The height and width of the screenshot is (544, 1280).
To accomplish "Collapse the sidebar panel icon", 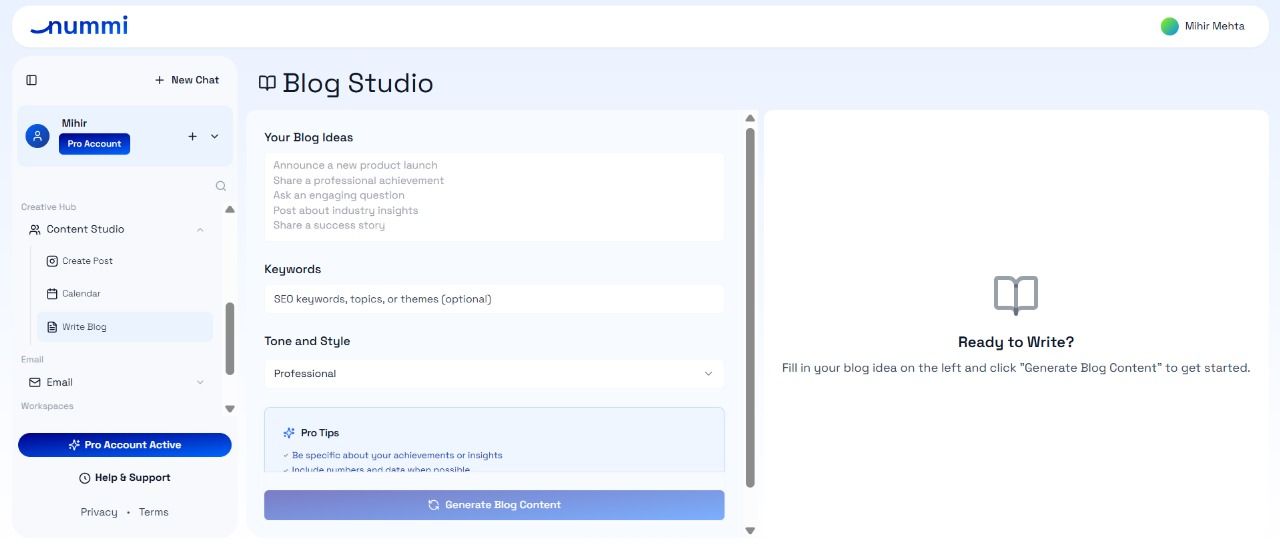I will click(x=32, y=80).
